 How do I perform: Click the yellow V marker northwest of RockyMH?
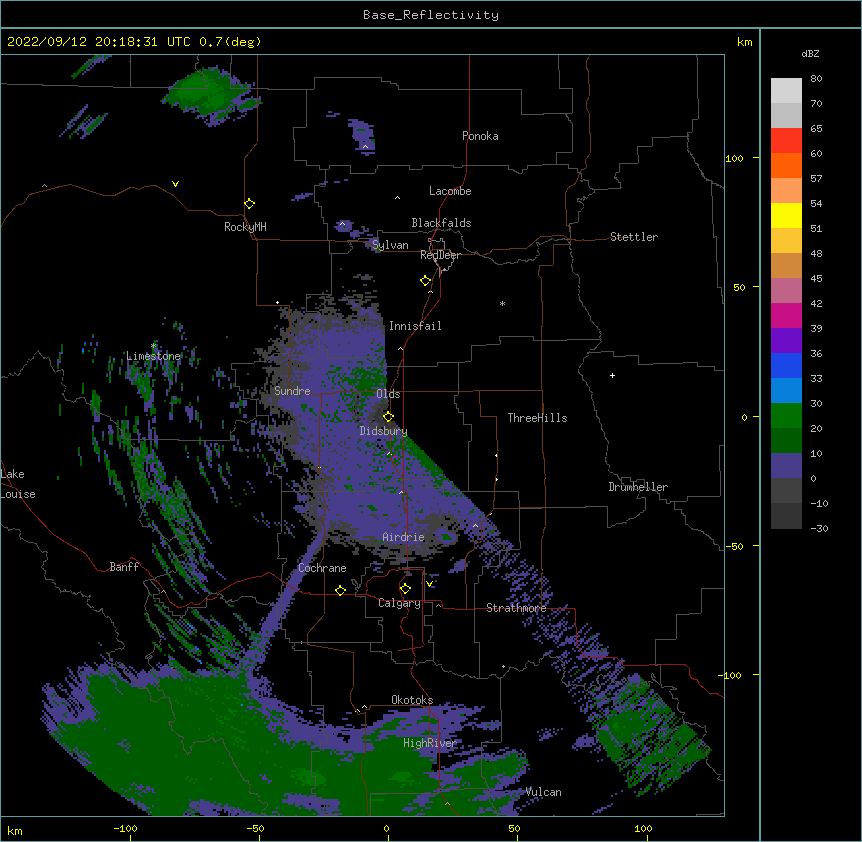click(175, 184)
